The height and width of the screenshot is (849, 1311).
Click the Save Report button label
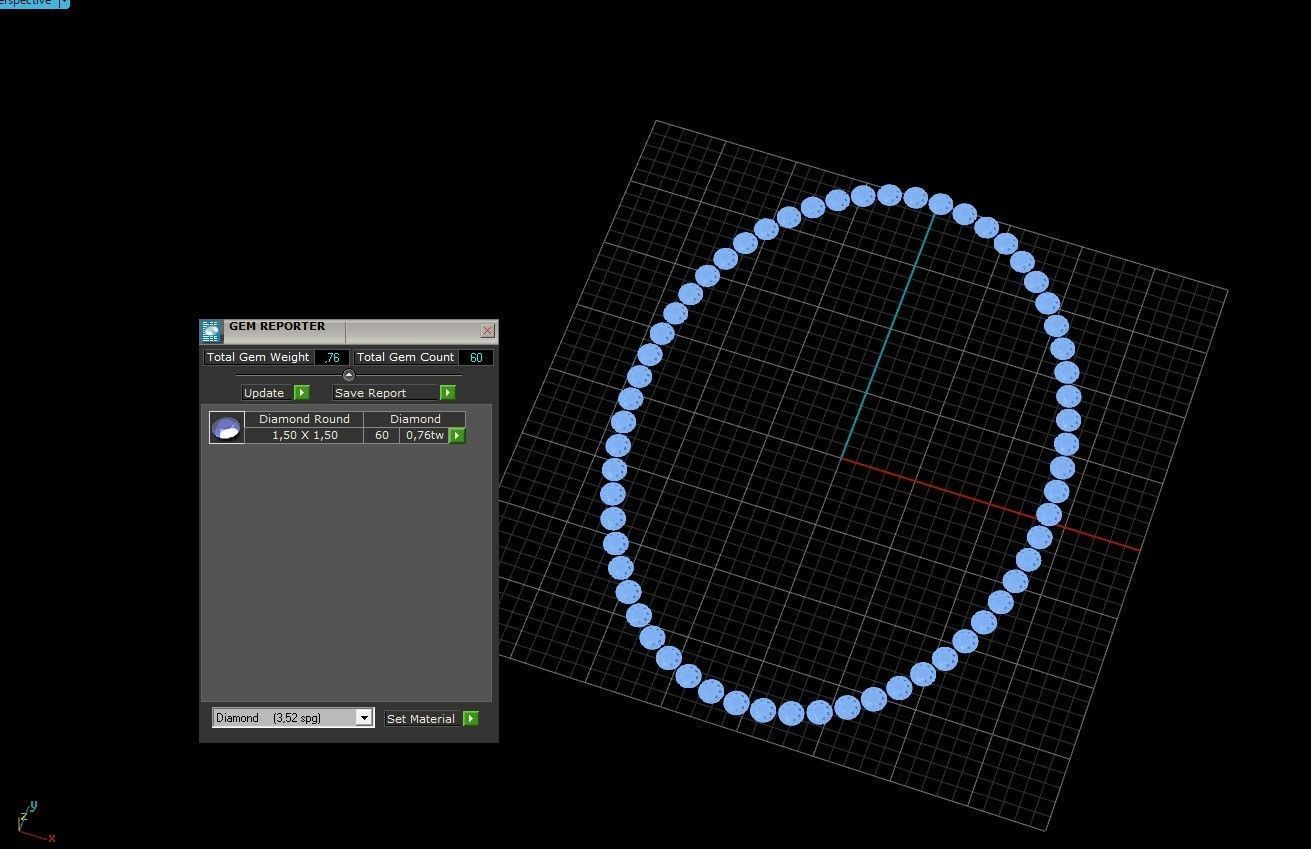pyautogui.click(x=371, y=393)
